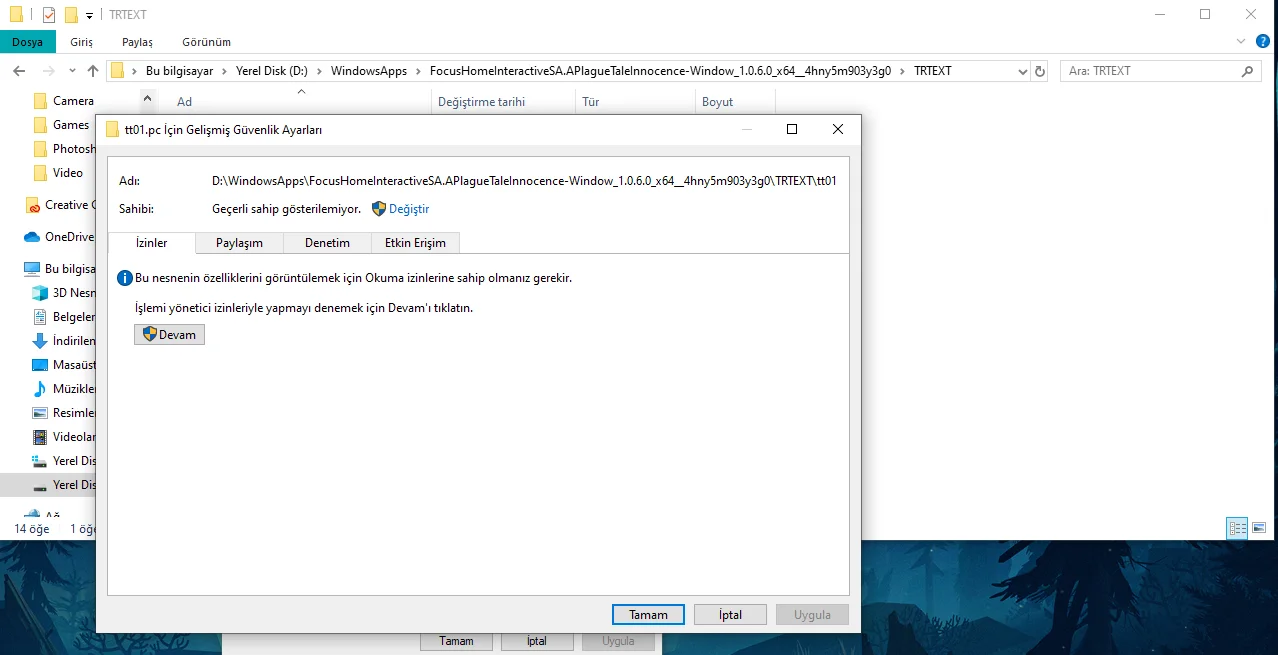Open Explorer help via the question mark icon
The width and height of the screenshot is (1278, 655).
1262,41
